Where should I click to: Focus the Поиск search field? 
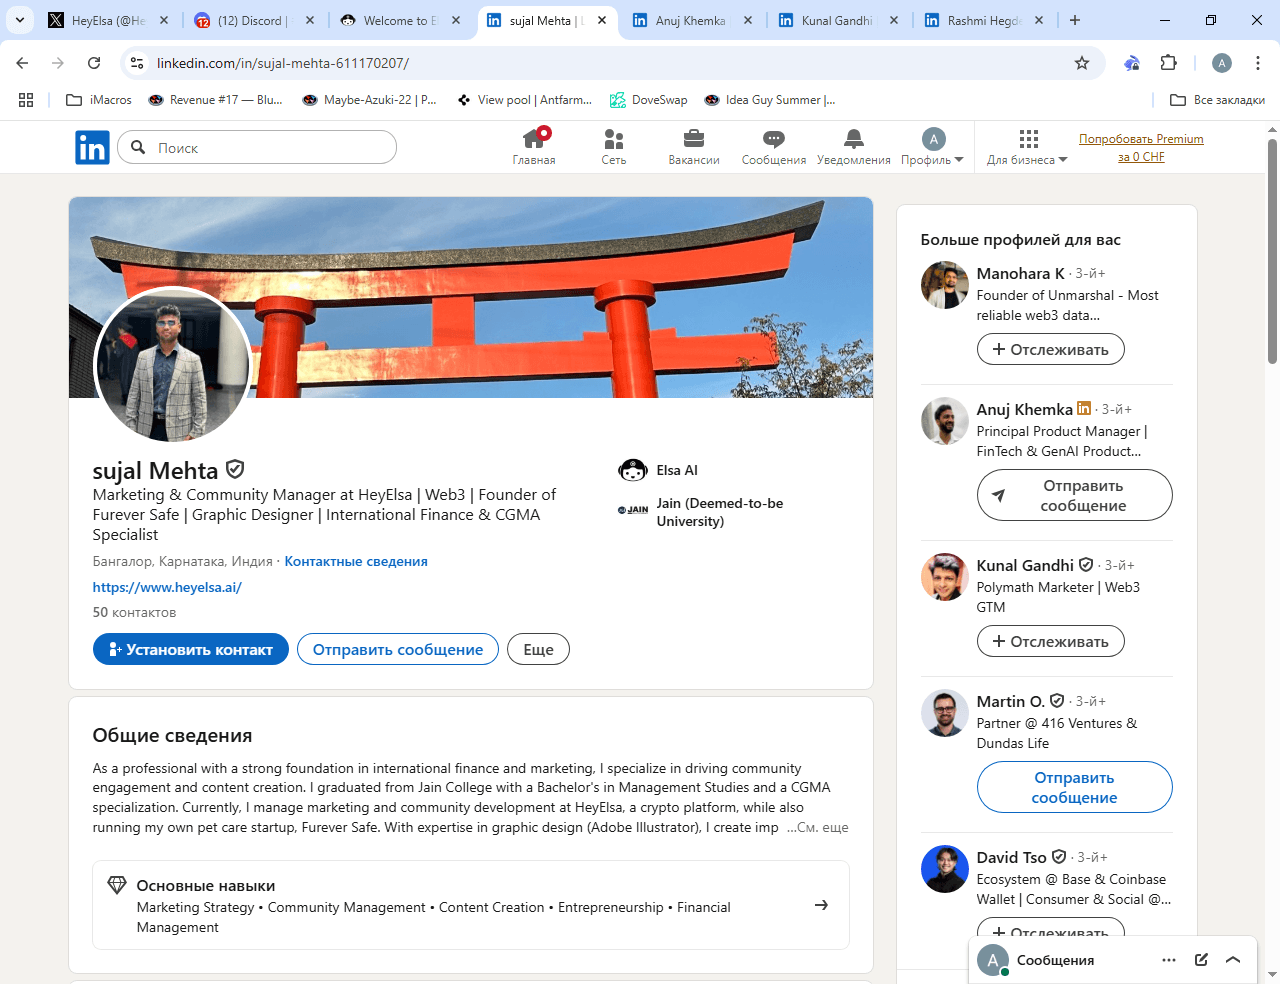coord(257,148)
